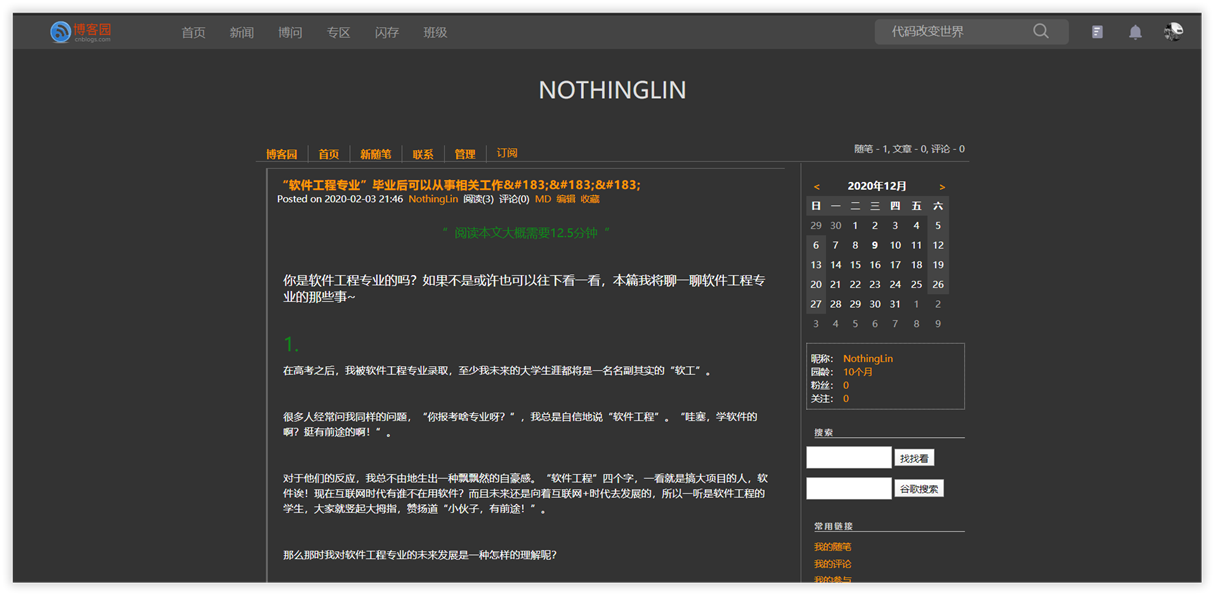The image size is (1214, 595).
Task: Click the 找找看 button
Action: 914,458
